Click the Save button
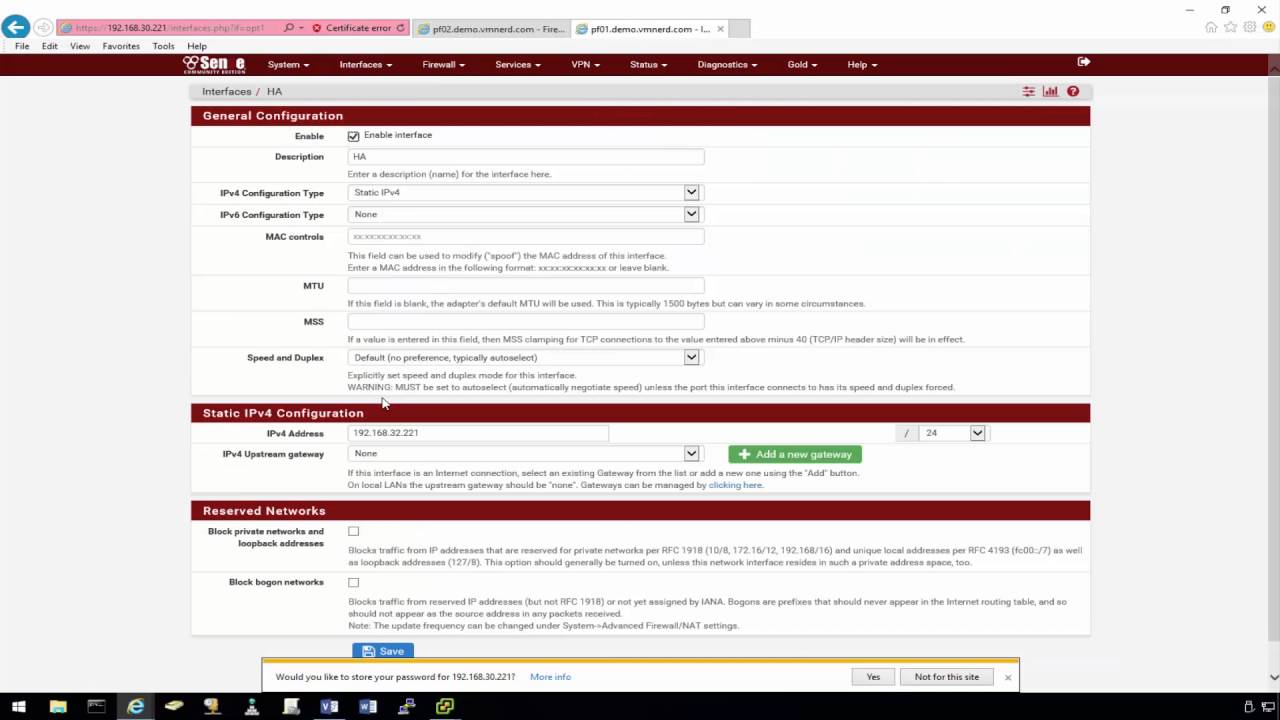 (383, 651)
